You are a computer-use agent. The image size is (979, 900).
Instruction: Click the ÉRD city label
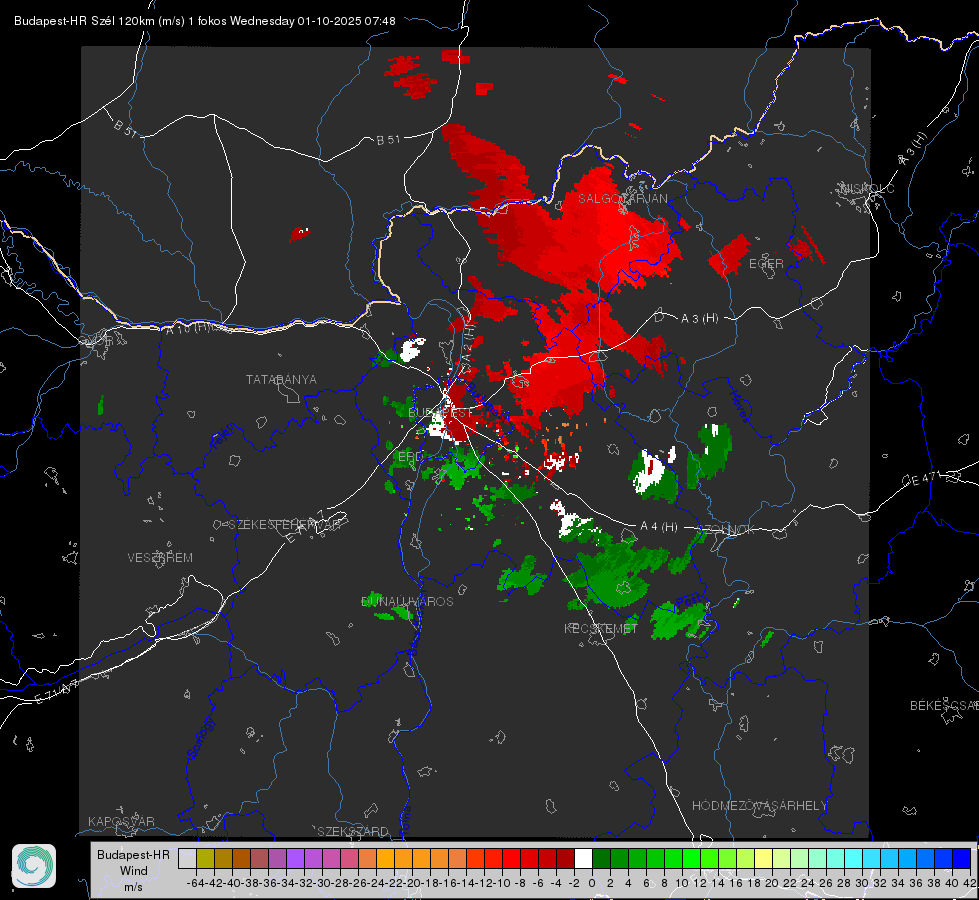click(x=410, y=457)
